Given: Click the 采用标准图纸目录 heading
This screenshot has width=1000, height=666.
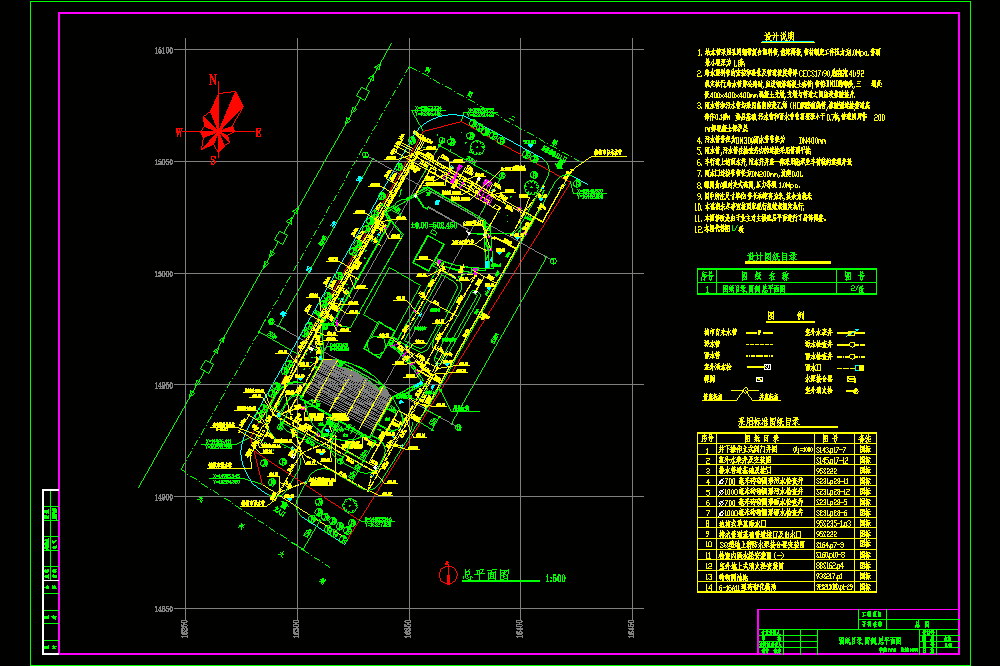Looking at the screenshot, I should (768, 422).
